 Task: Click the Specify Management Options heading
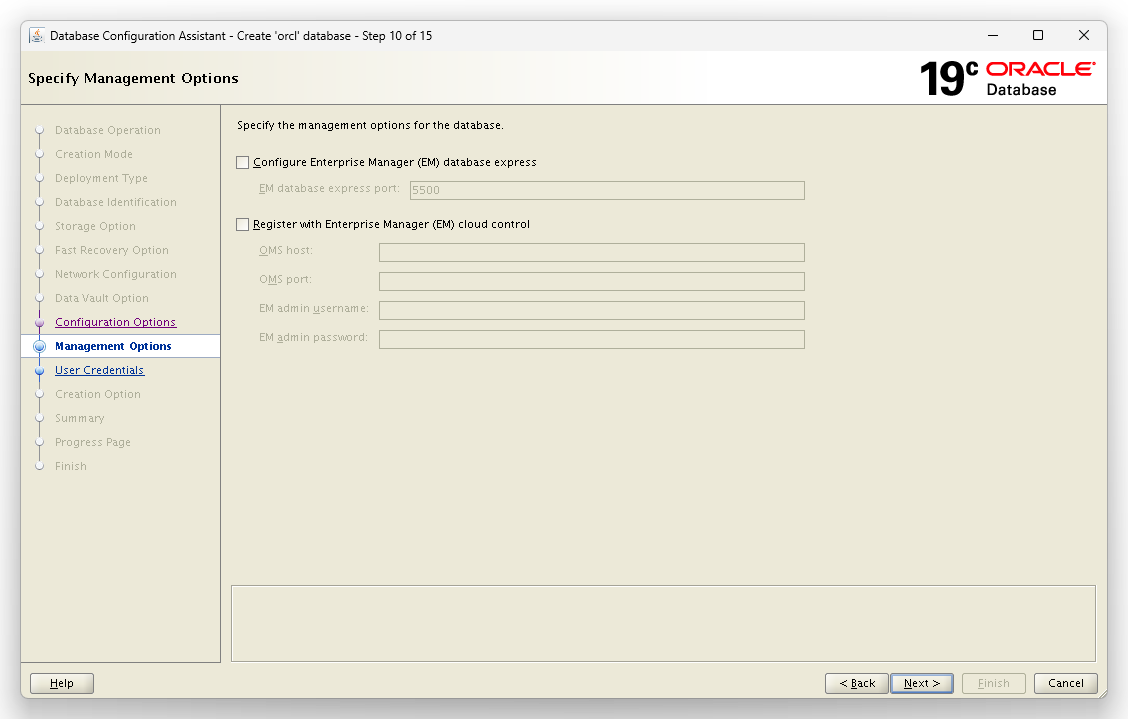133,78
